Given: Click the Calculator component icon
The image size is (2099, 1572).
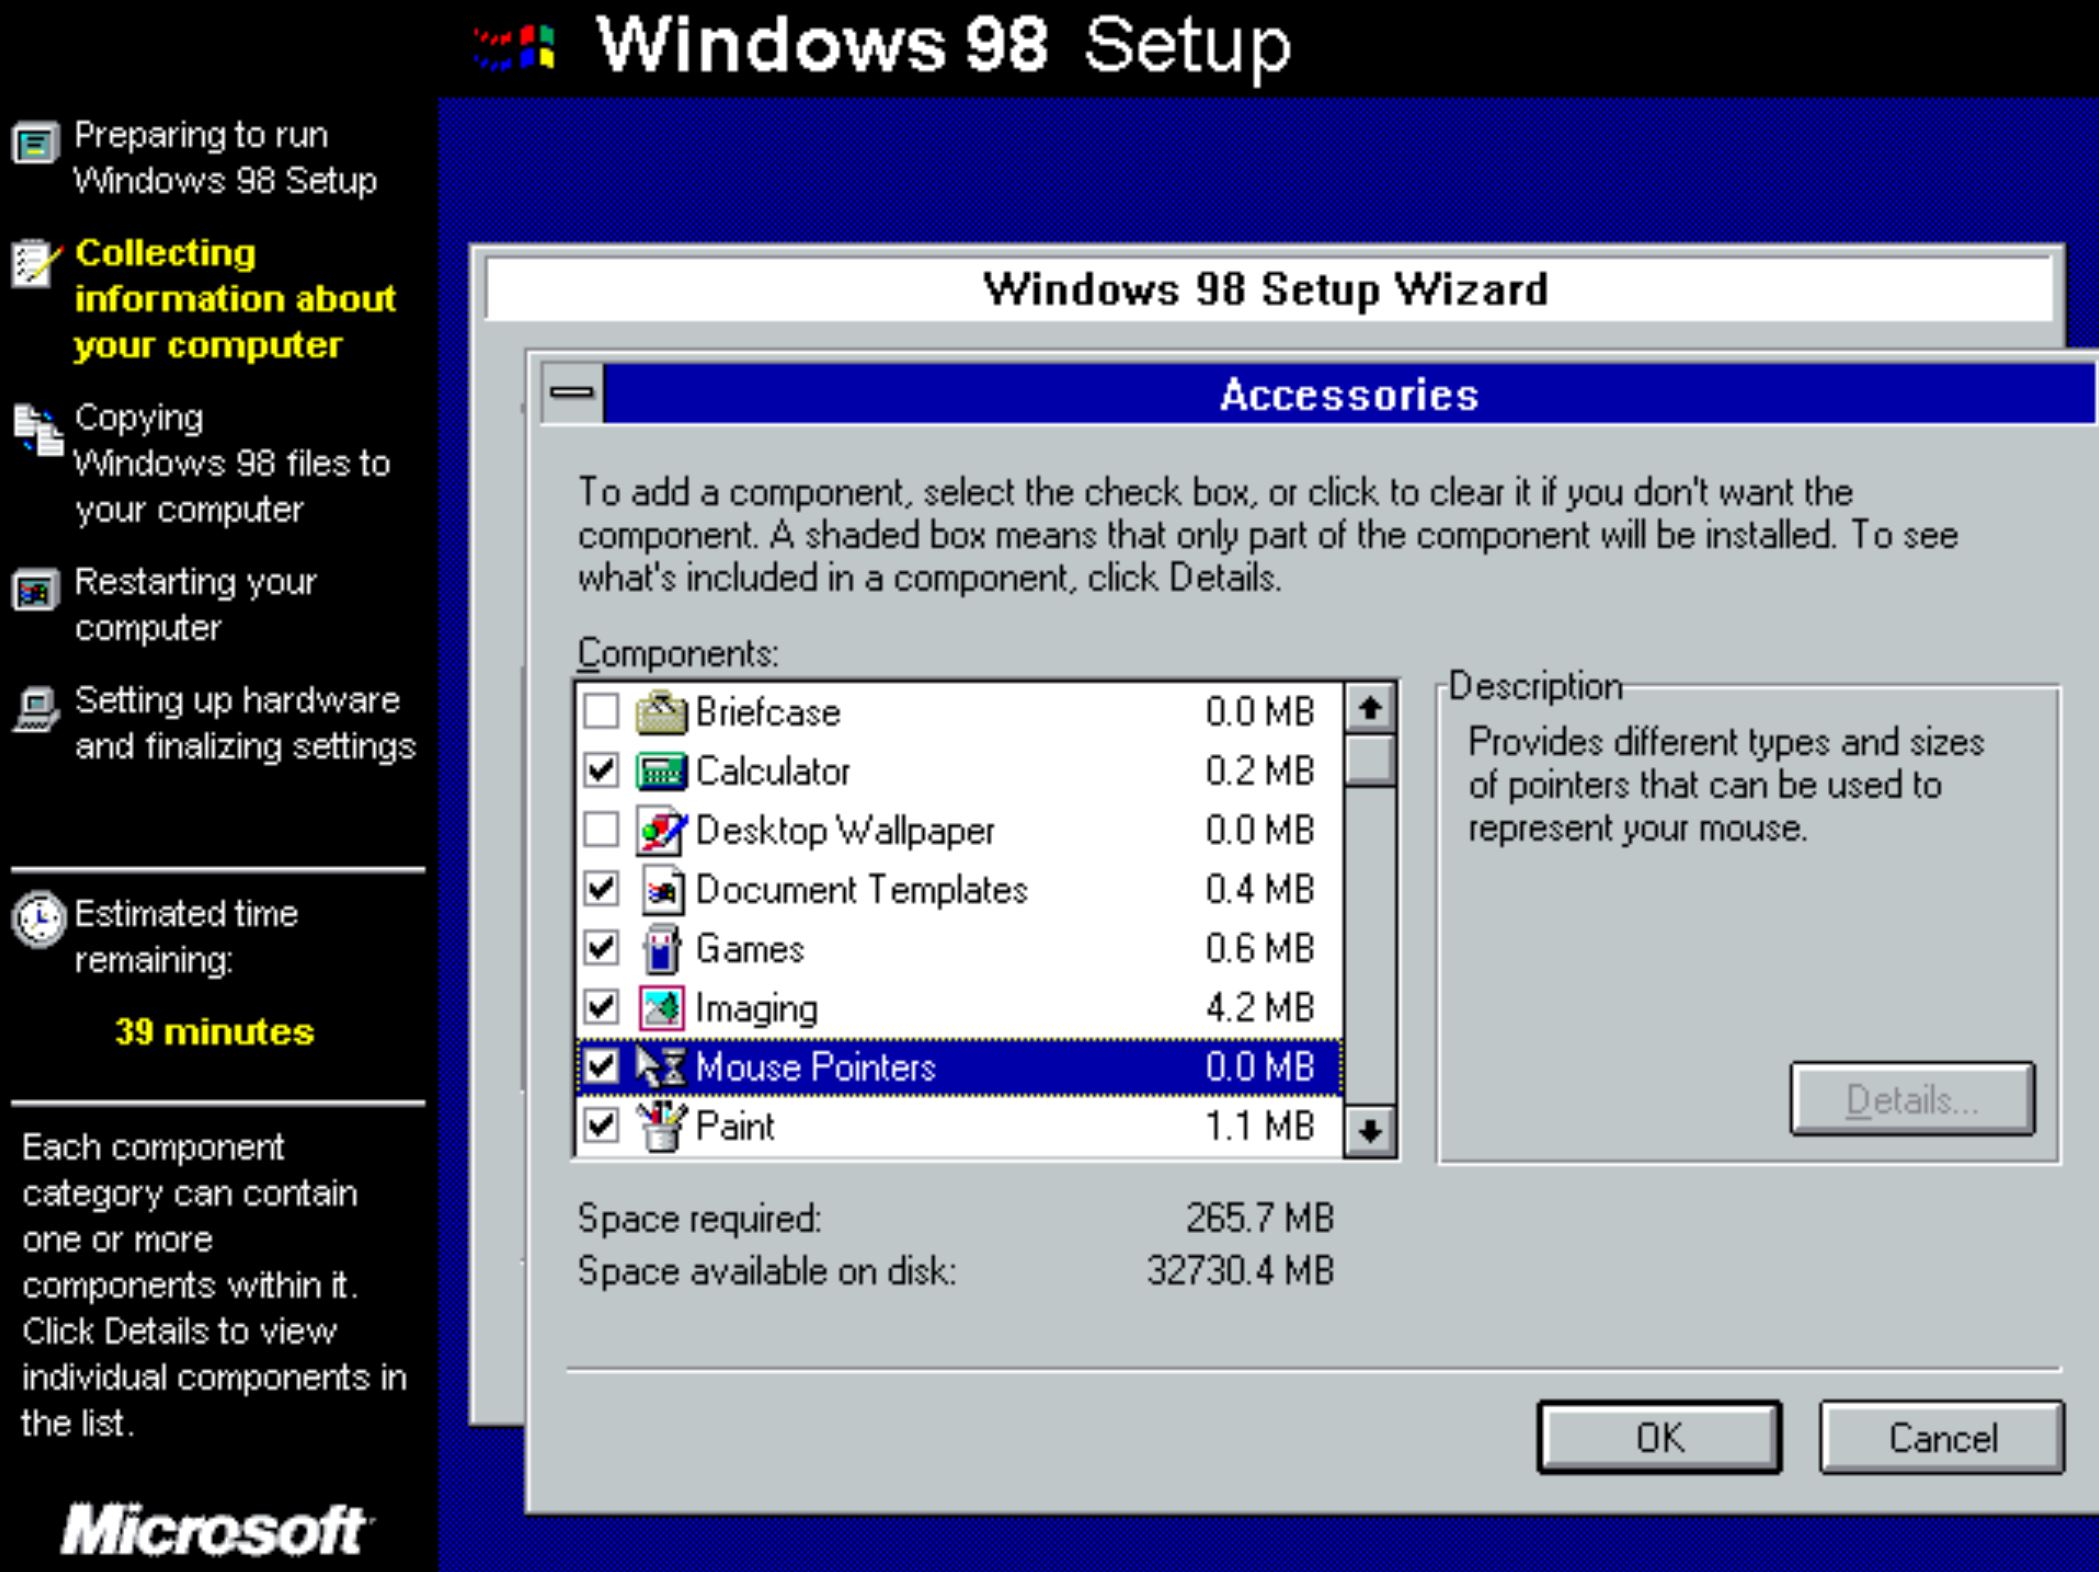Looking at the screenshot, I should click(661, 771).
